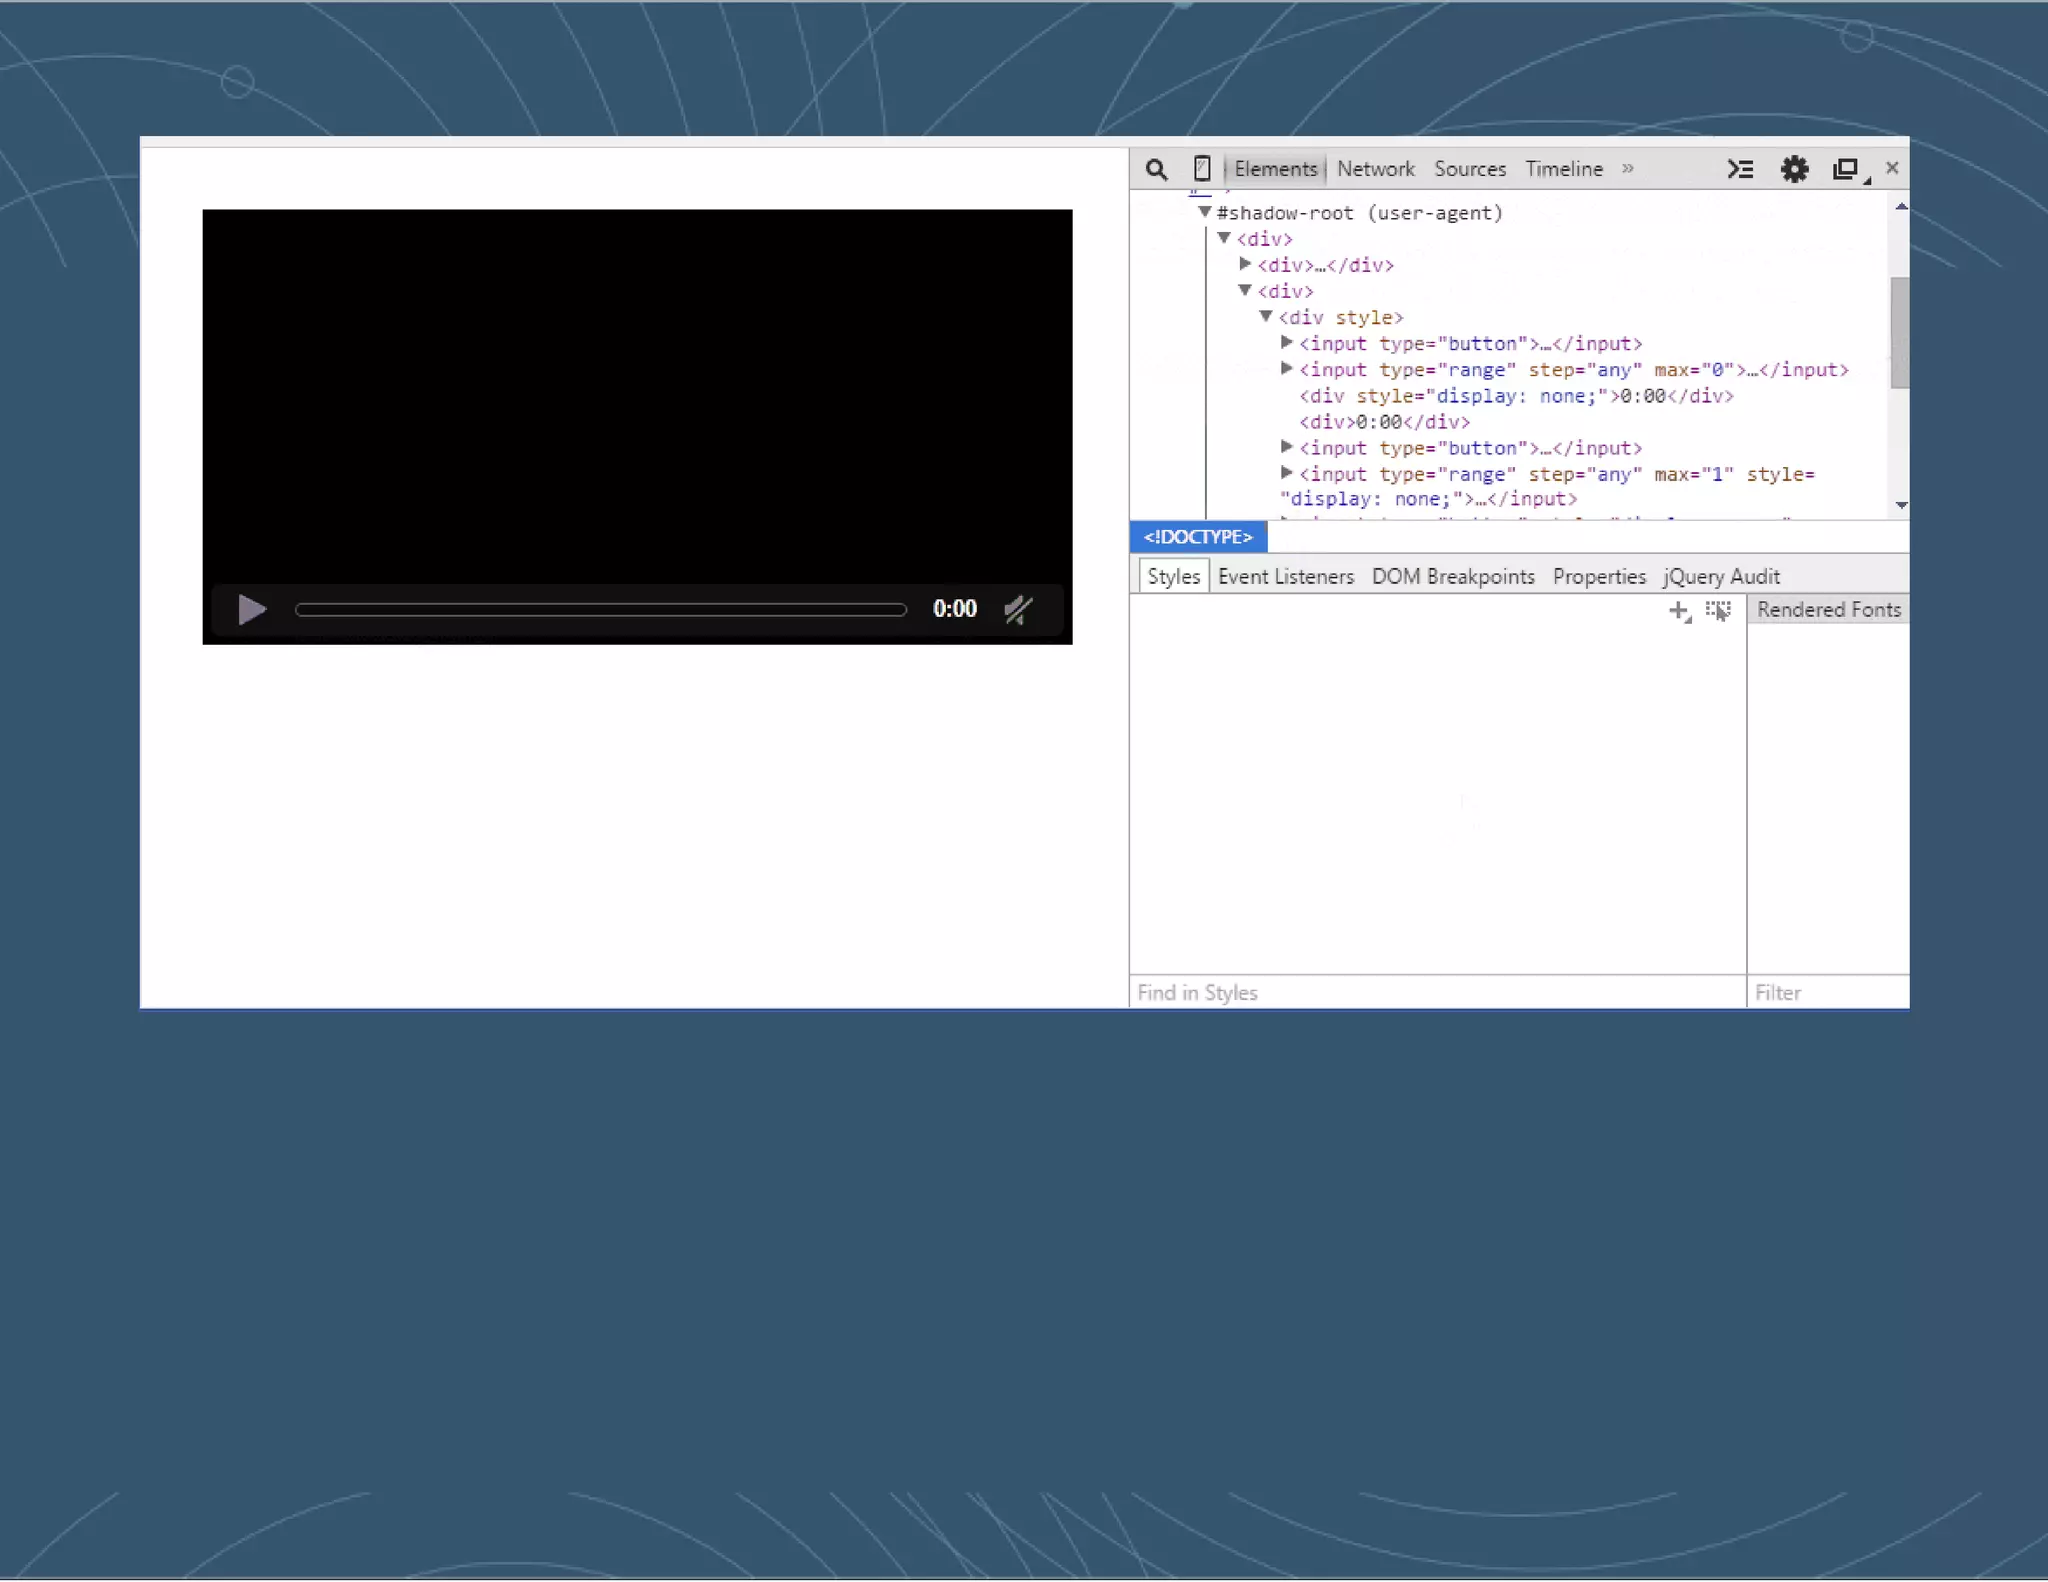Toggle device mode phone icon
2048x1582 pixels.
point(1202,169)
